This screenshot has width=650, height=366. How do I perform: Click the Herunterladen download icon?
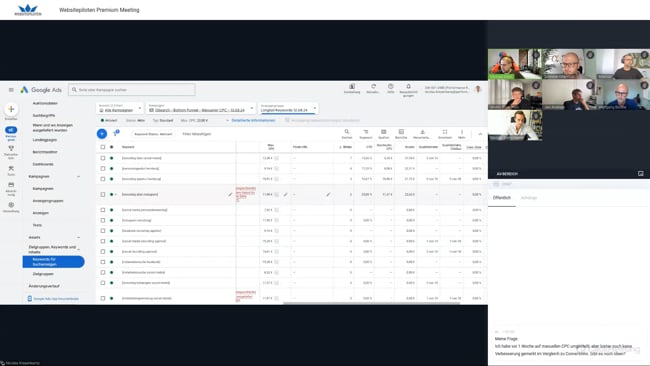coord(422,133)
